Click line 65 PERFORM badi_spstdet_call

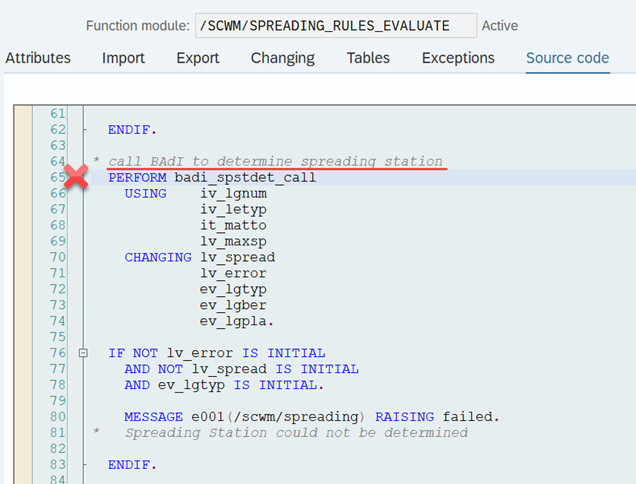[212, 177]
